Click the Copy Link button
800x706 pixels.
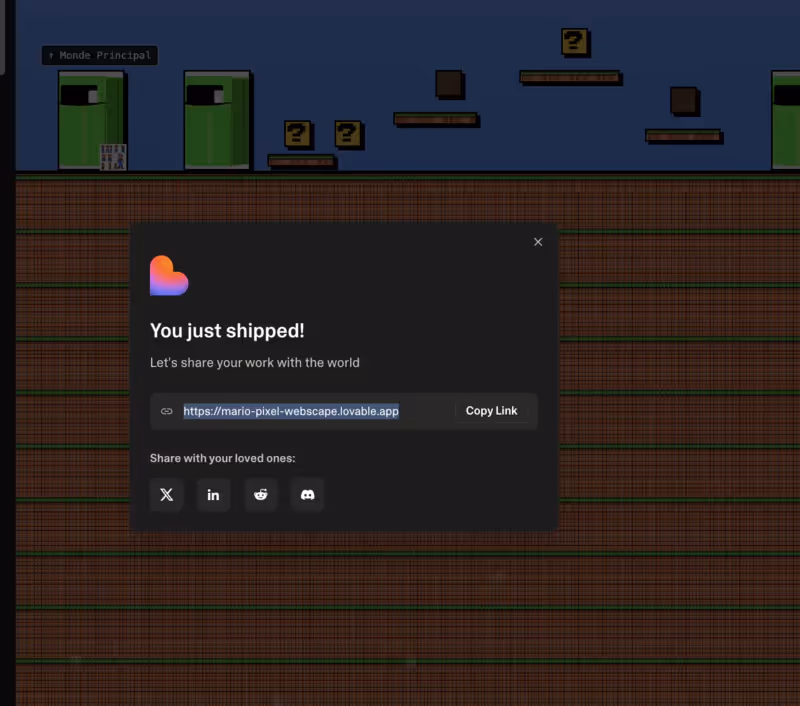[x=491, y=411]
